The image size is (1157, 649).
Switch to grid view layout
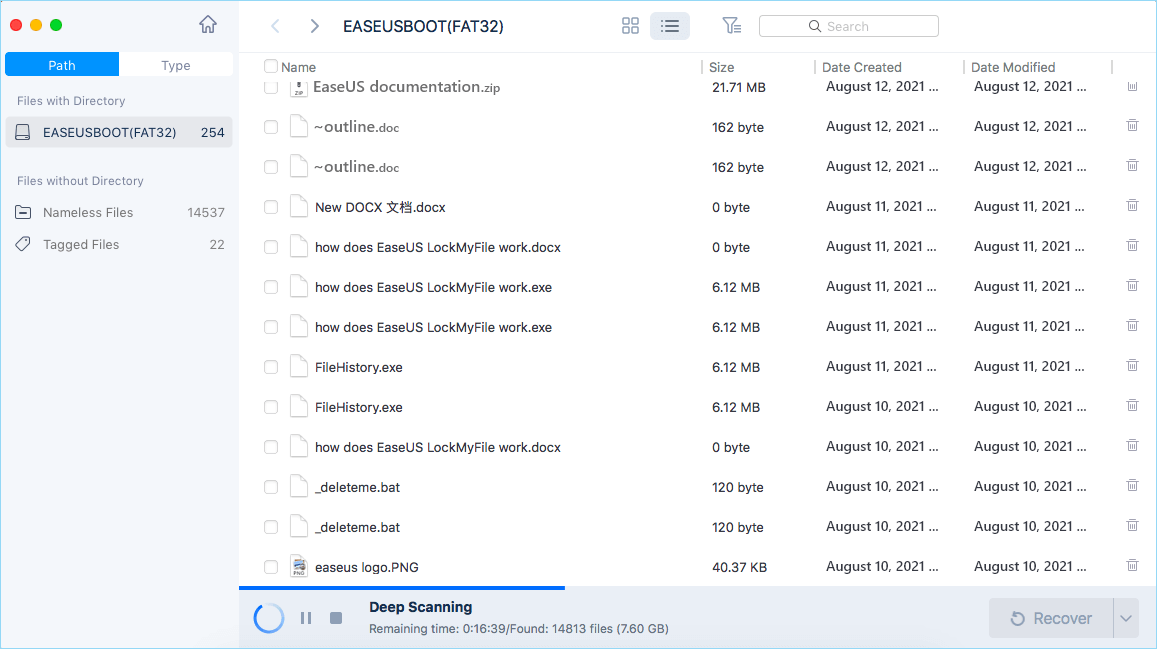[630, 26]
